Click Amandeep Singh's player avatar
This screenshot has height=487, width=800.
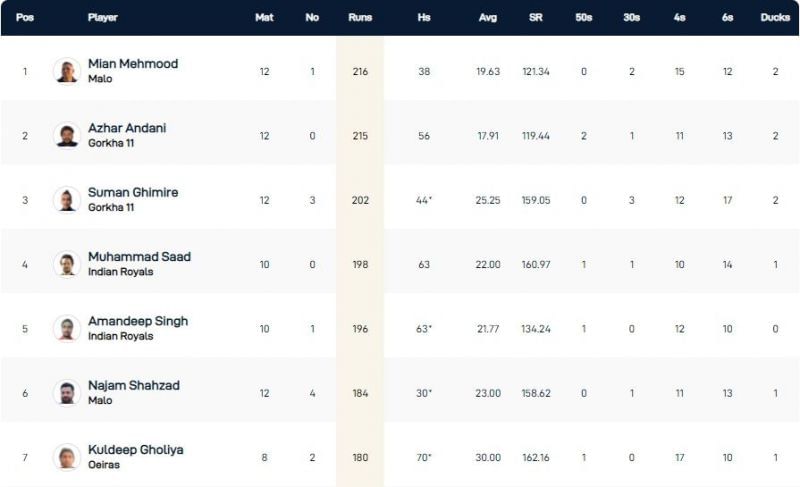pyautogui.click(x=67, y=328)
